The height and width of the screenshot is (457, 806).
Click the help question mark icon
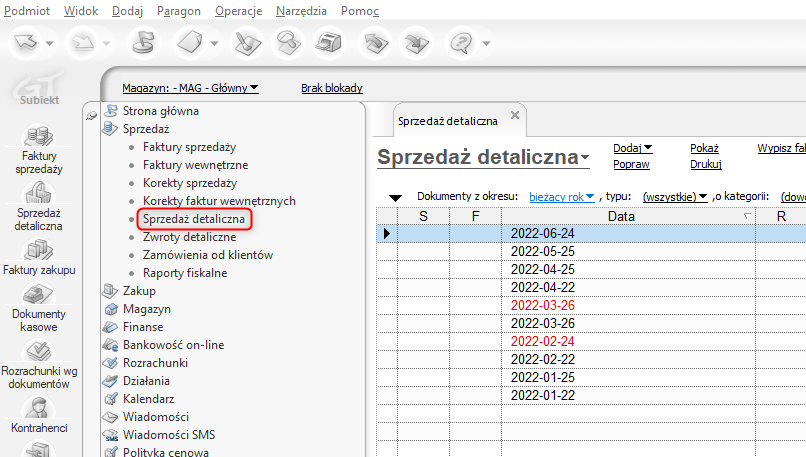pos(461,43)
